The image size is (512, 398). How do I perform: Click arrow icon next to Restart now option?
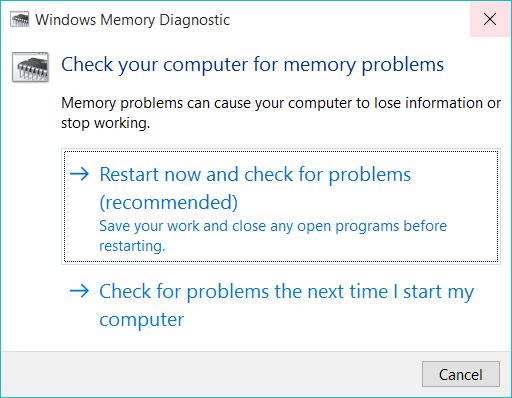click(79, 174)
